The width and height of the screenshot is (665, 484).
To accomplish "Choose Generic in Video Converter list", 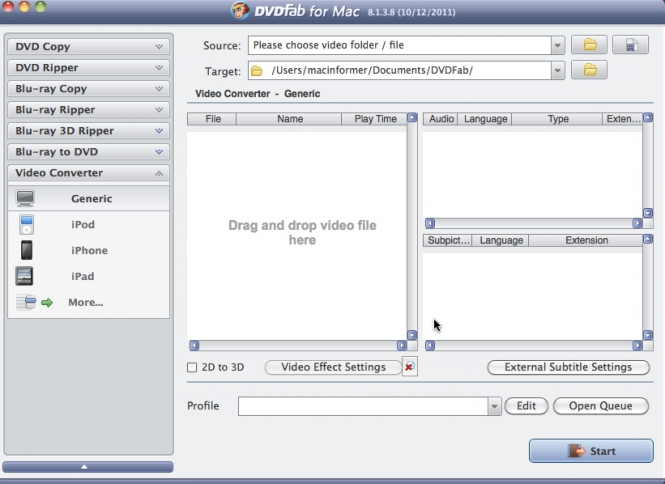I will coord(88,199).
